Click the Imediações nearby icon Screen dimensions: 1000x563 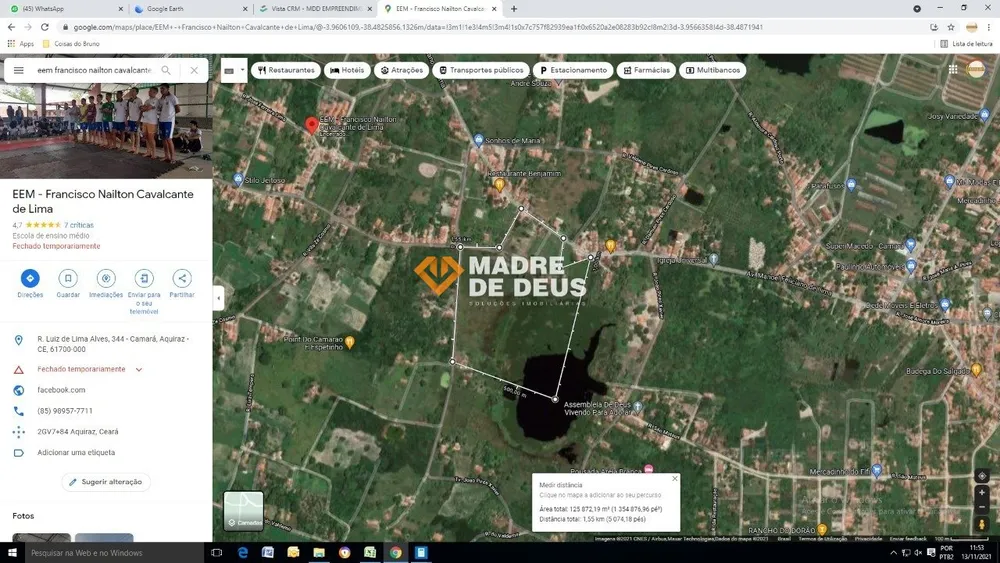point(106,279)
